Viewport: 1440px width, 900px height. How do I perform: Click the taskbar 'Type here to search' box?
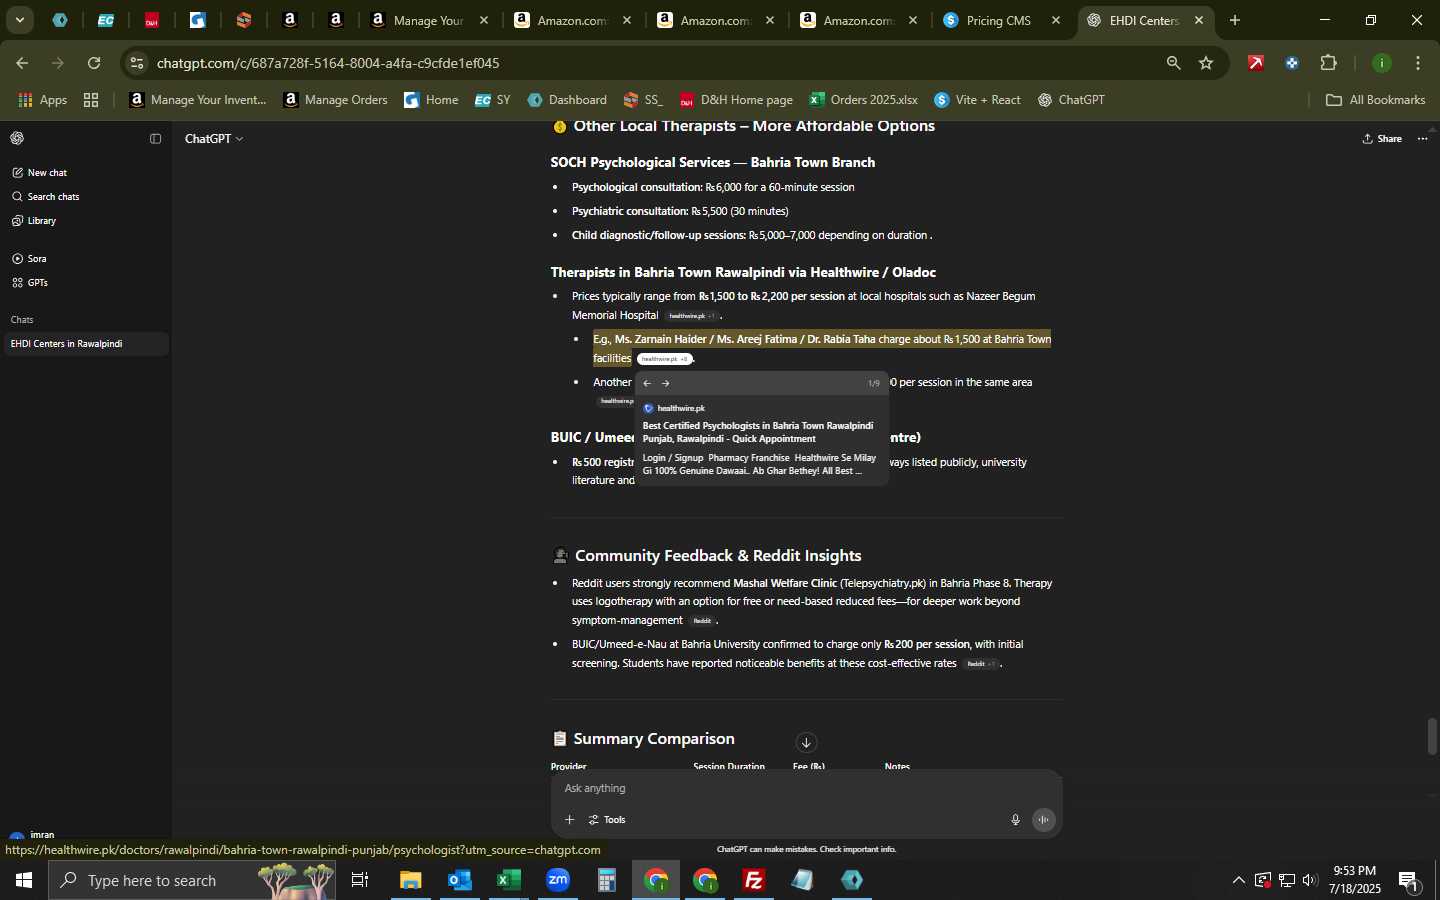[x=192, y=880]
